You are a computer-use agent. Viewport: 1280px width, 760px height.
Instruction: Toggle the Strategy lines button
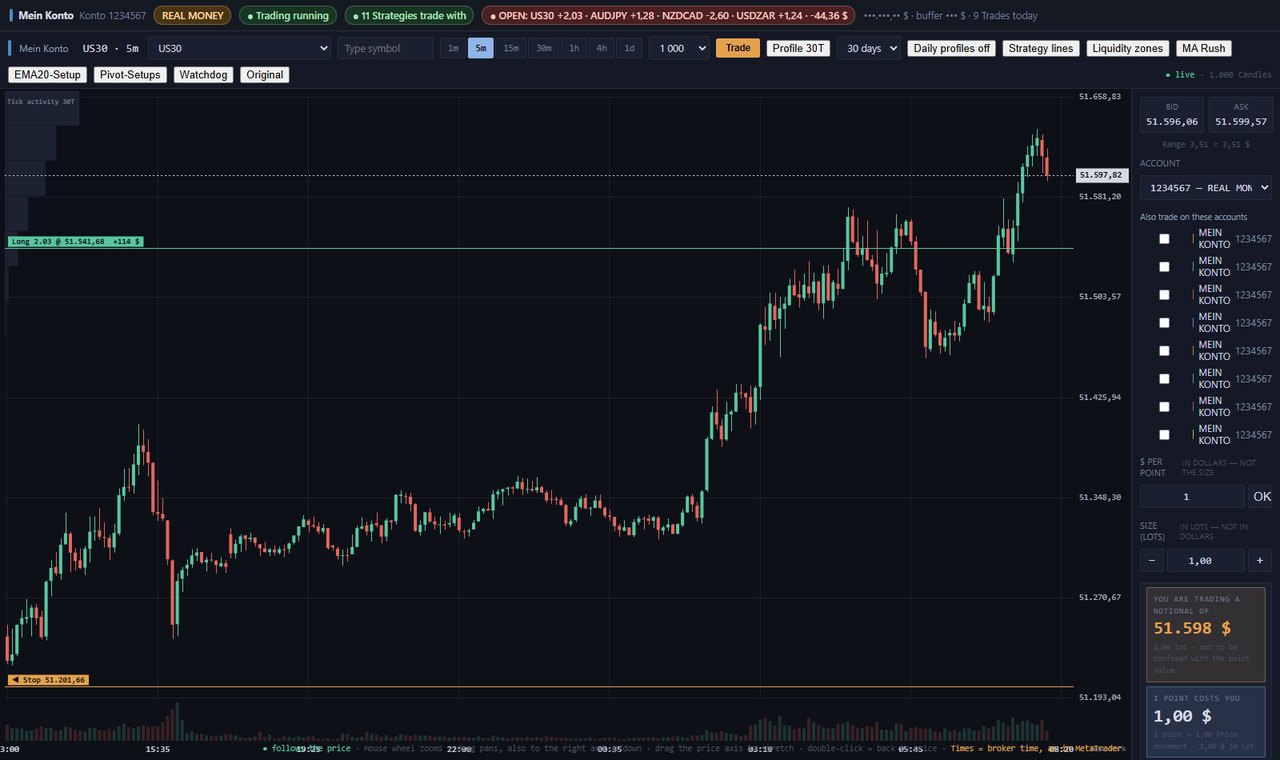(x=1040, y=48)
